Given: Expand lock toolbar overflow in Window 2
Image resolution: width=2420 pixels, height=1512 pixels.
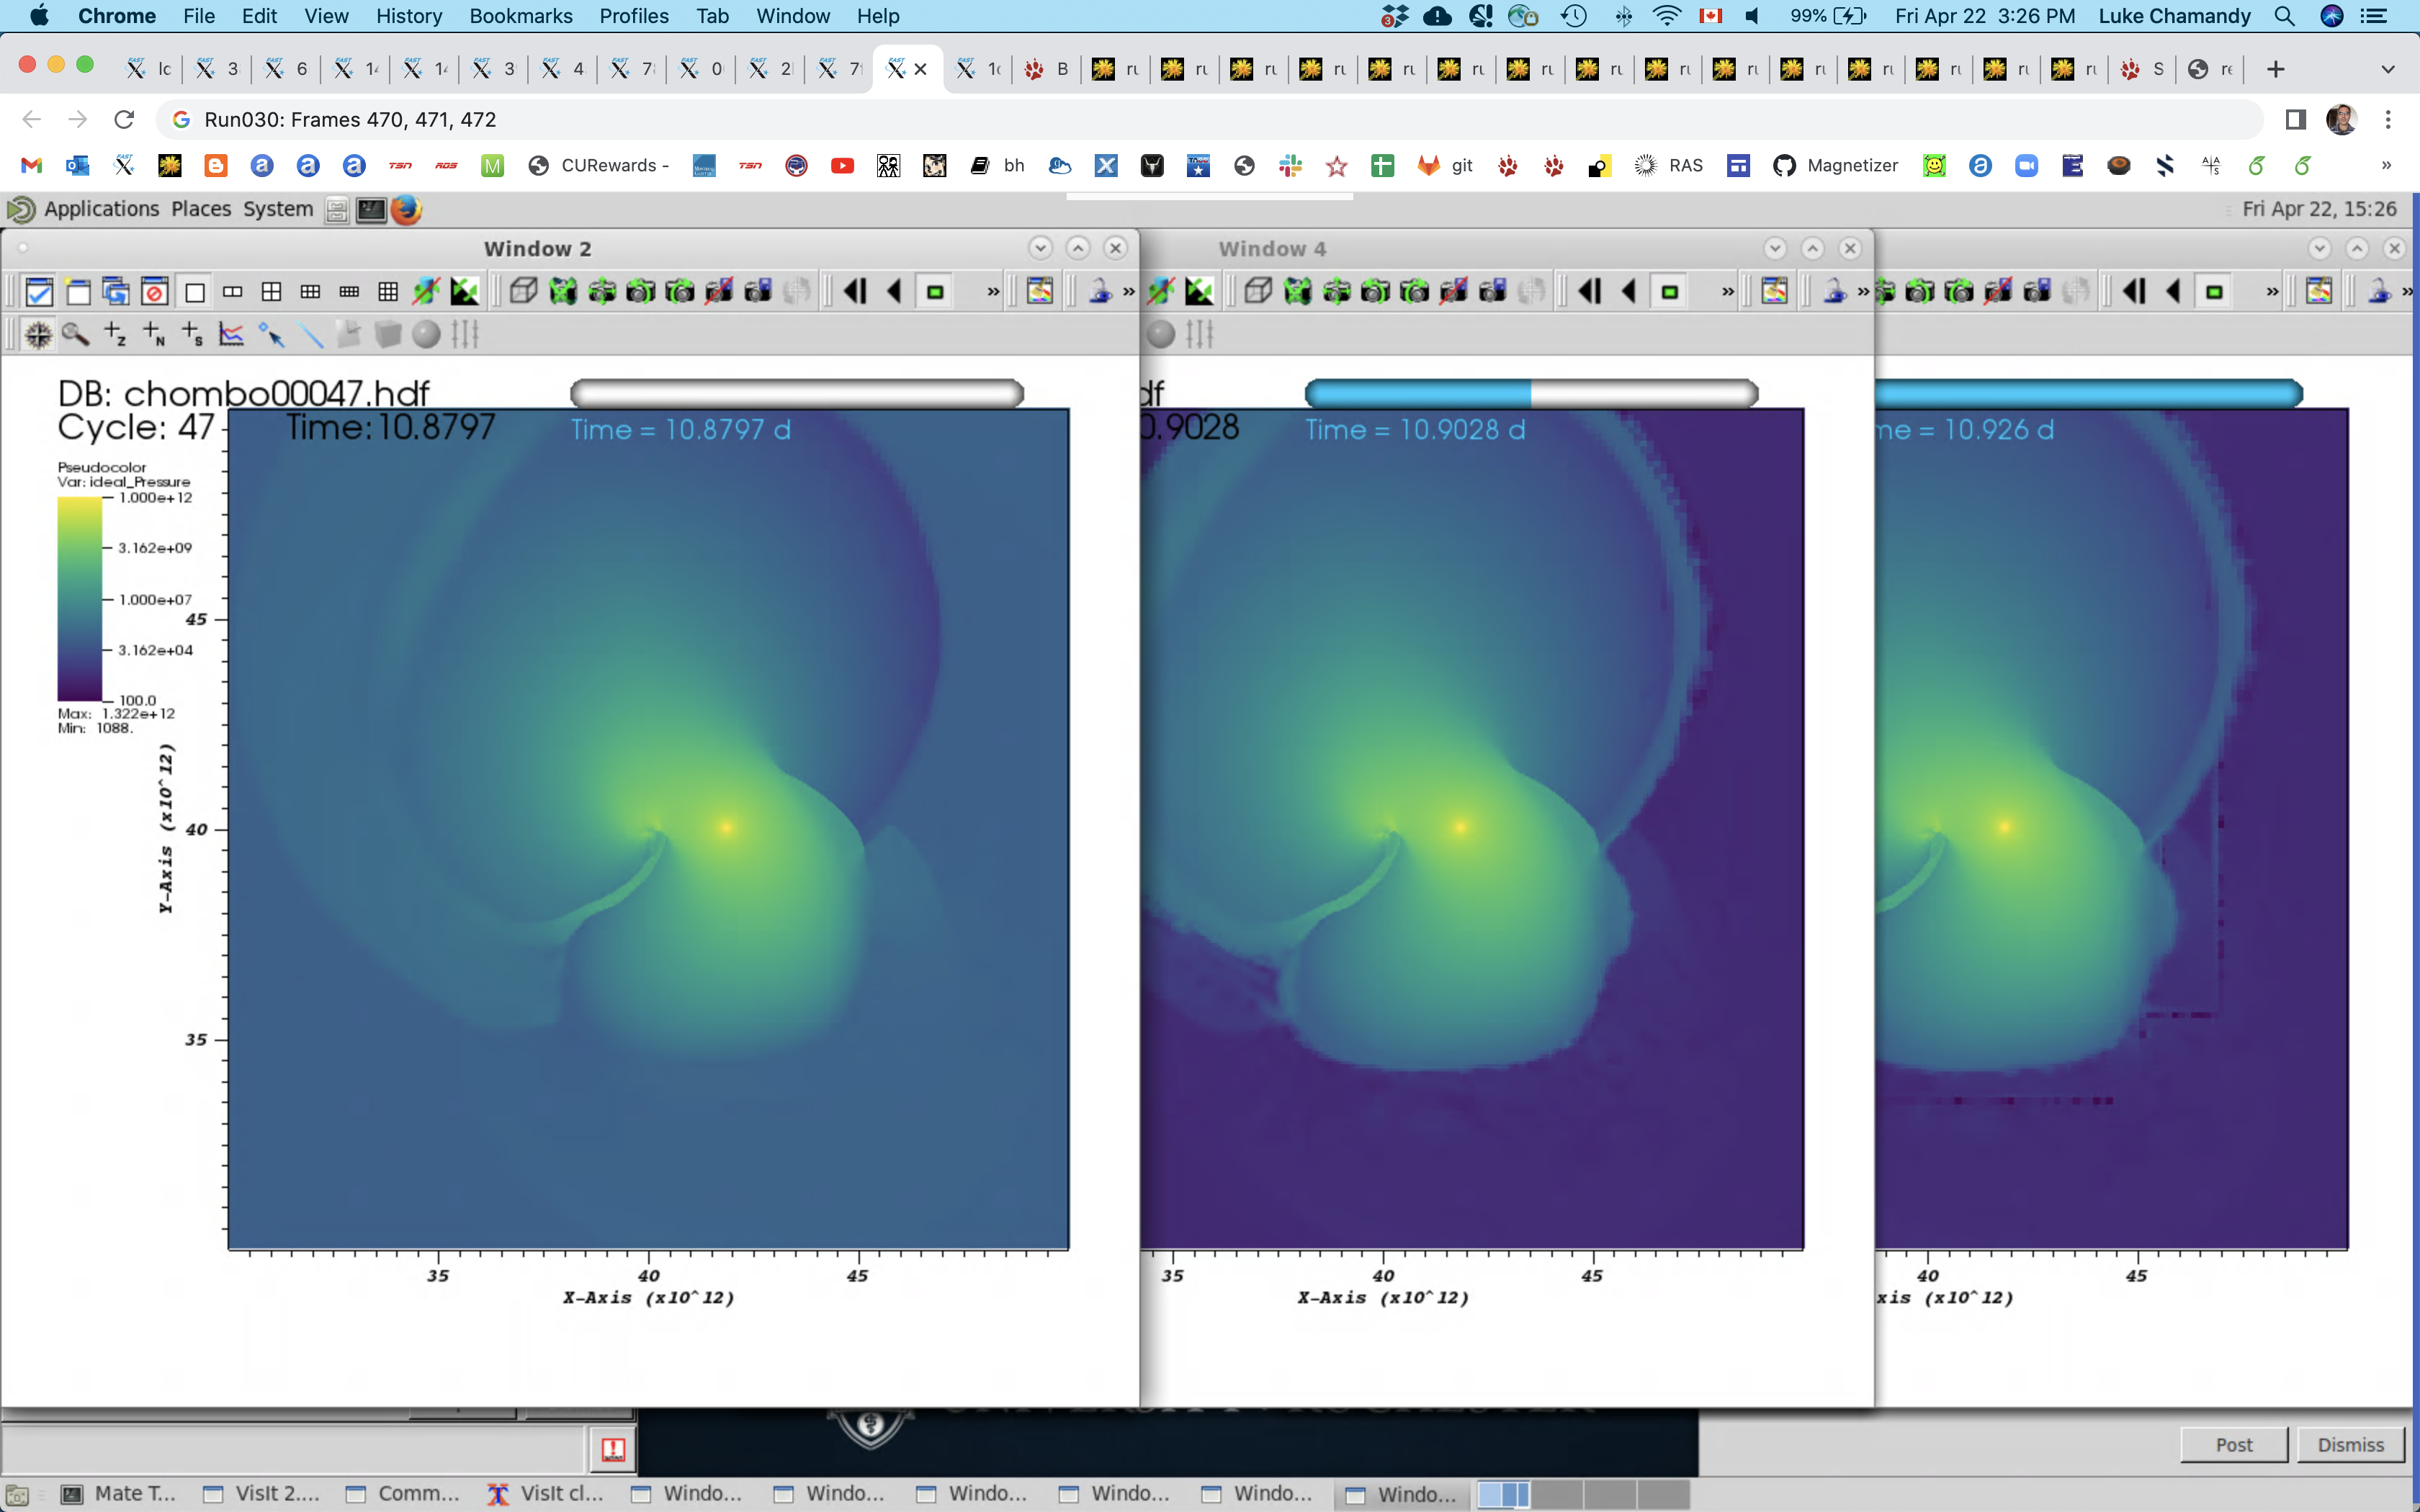Looking at the screenshot, I should (x=1129, y=292).
